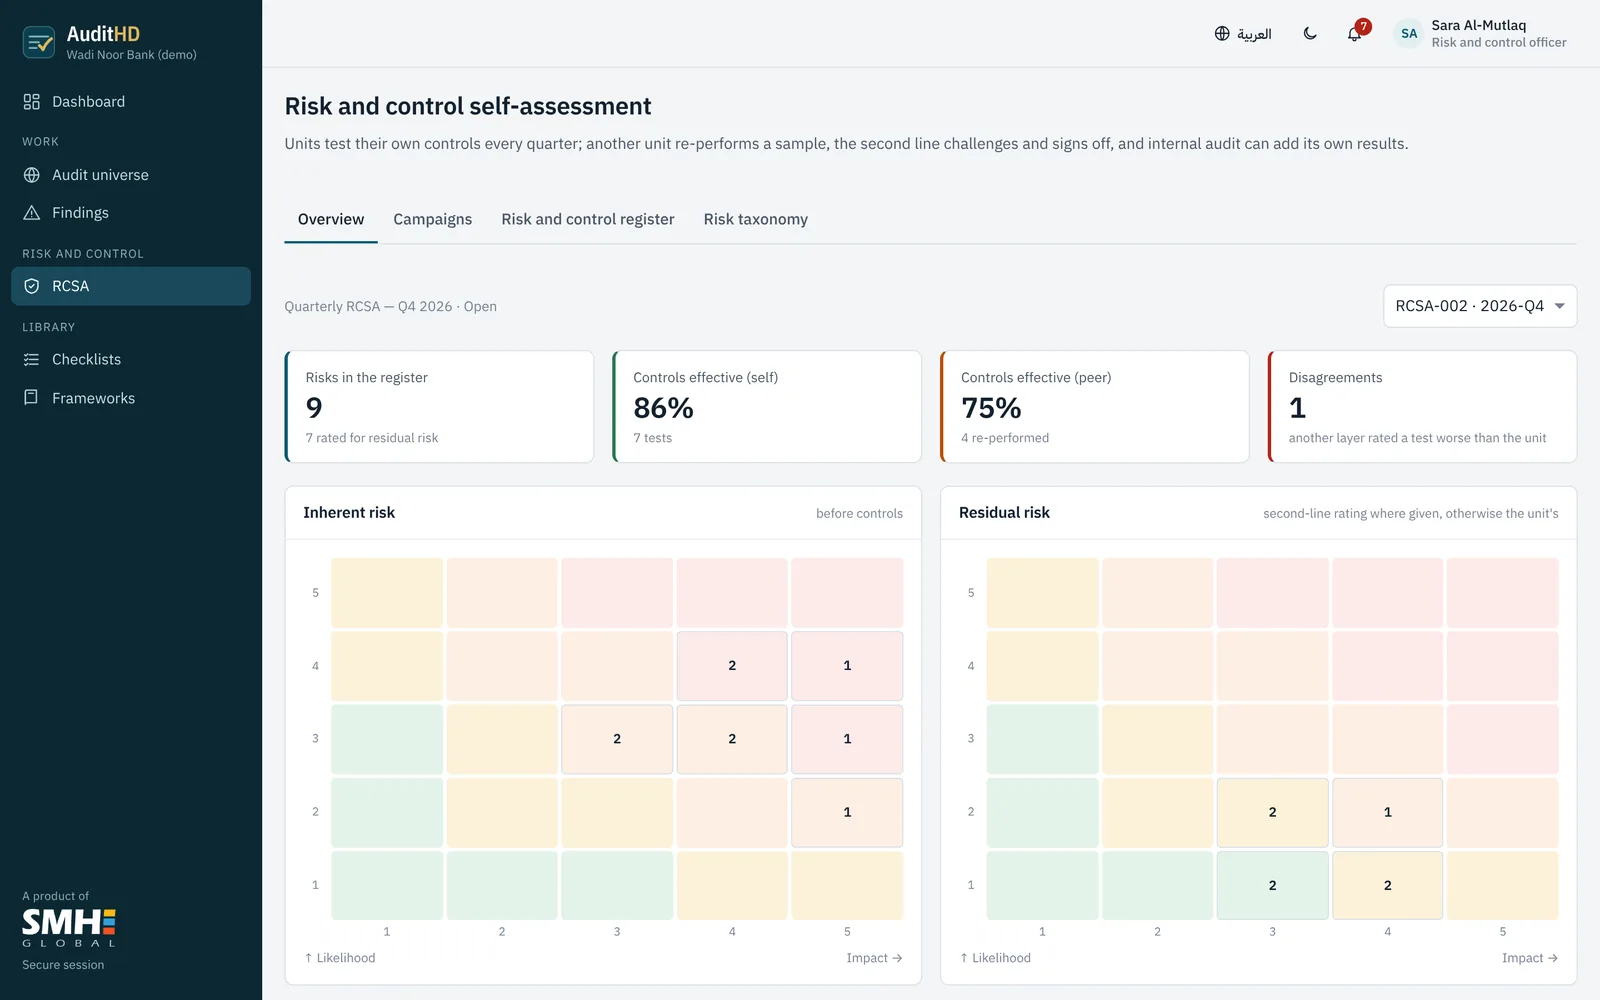Click Sara Al-Mutlaq user name
The image size is (1600, 1000).
[1478, 26]
